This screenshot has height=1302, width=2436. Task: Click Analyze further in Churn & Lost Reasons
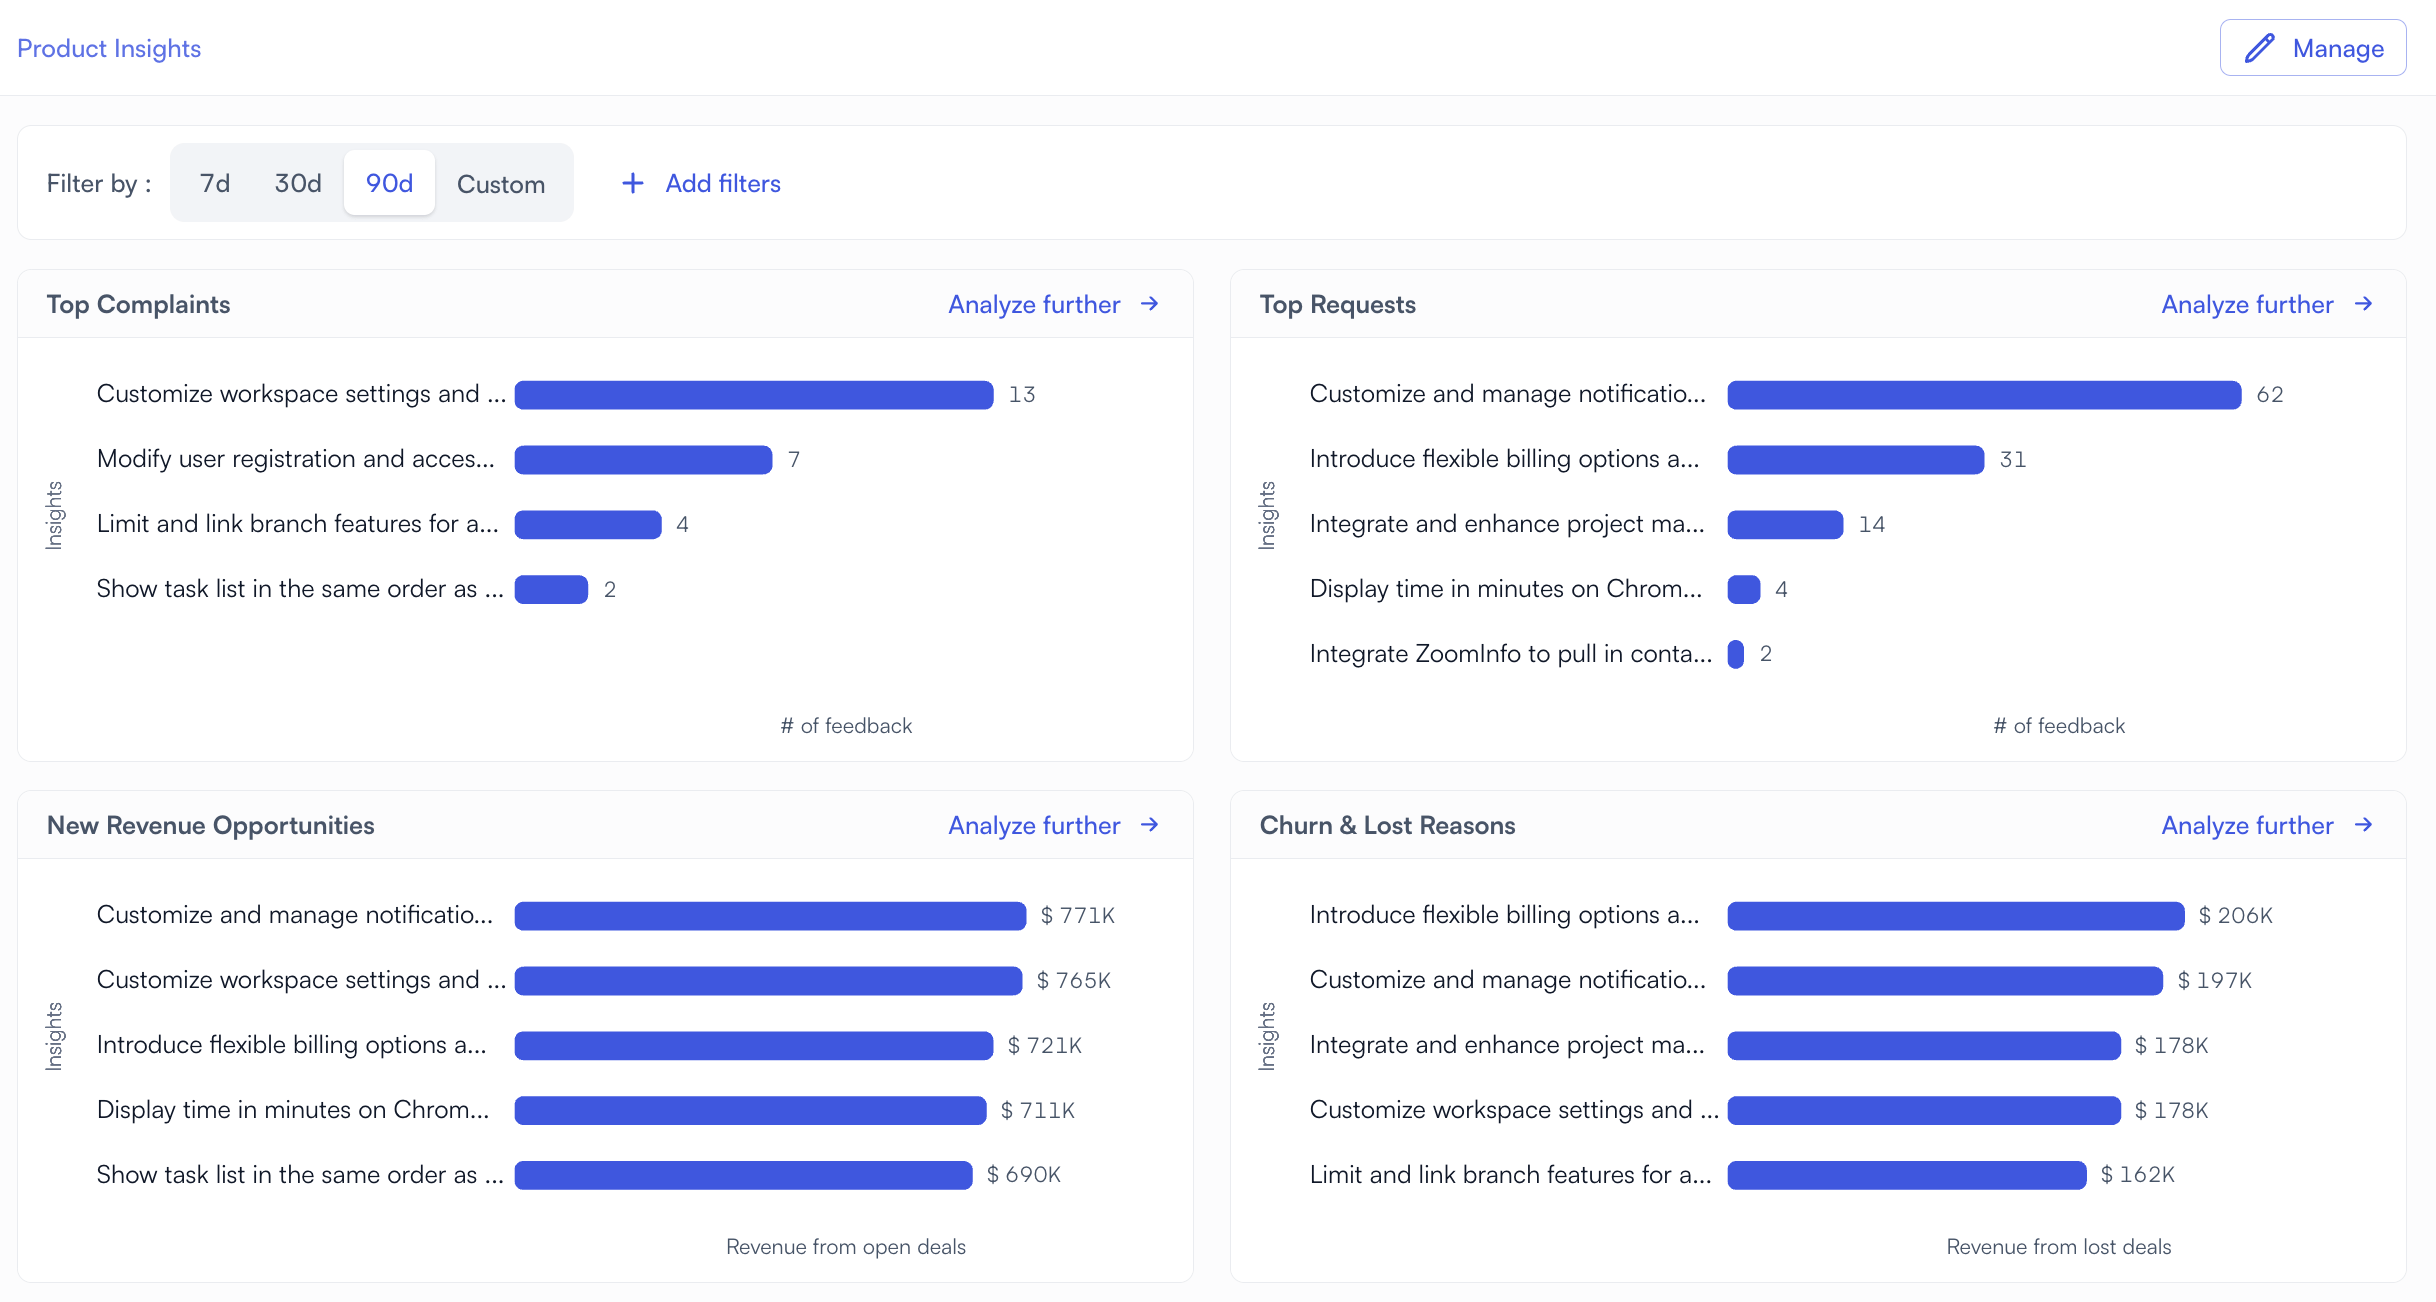pyautogui.click(x=2247, y=825)
